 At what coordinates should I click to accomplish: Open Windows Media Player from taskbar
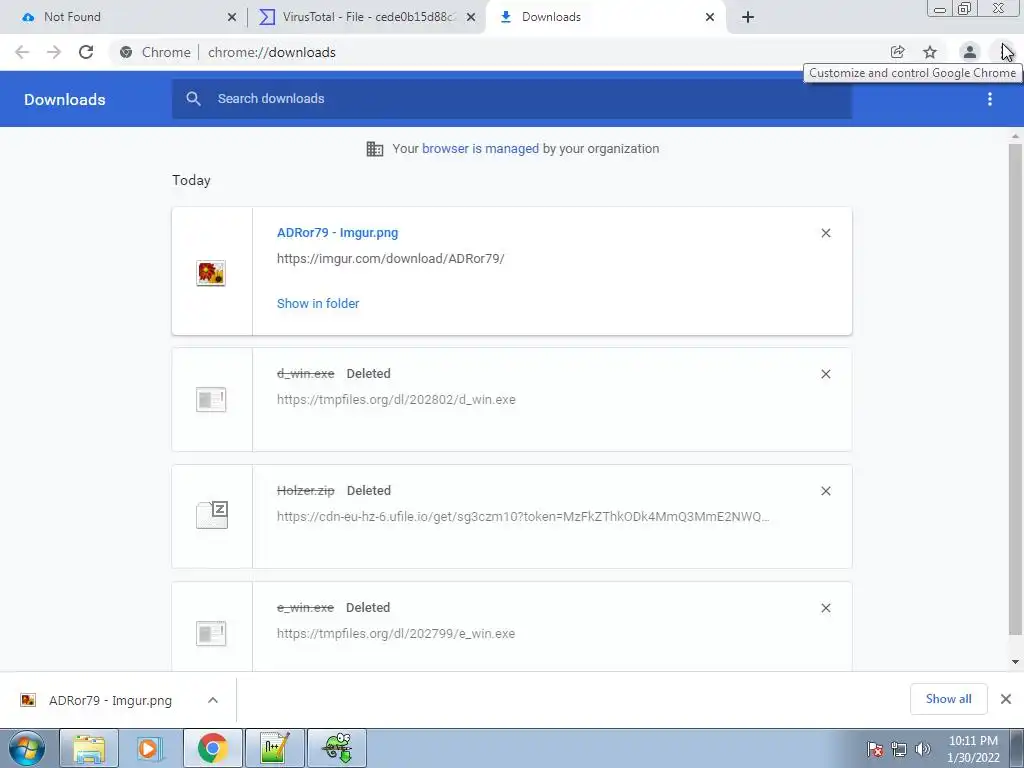click(x=150, y=748)
